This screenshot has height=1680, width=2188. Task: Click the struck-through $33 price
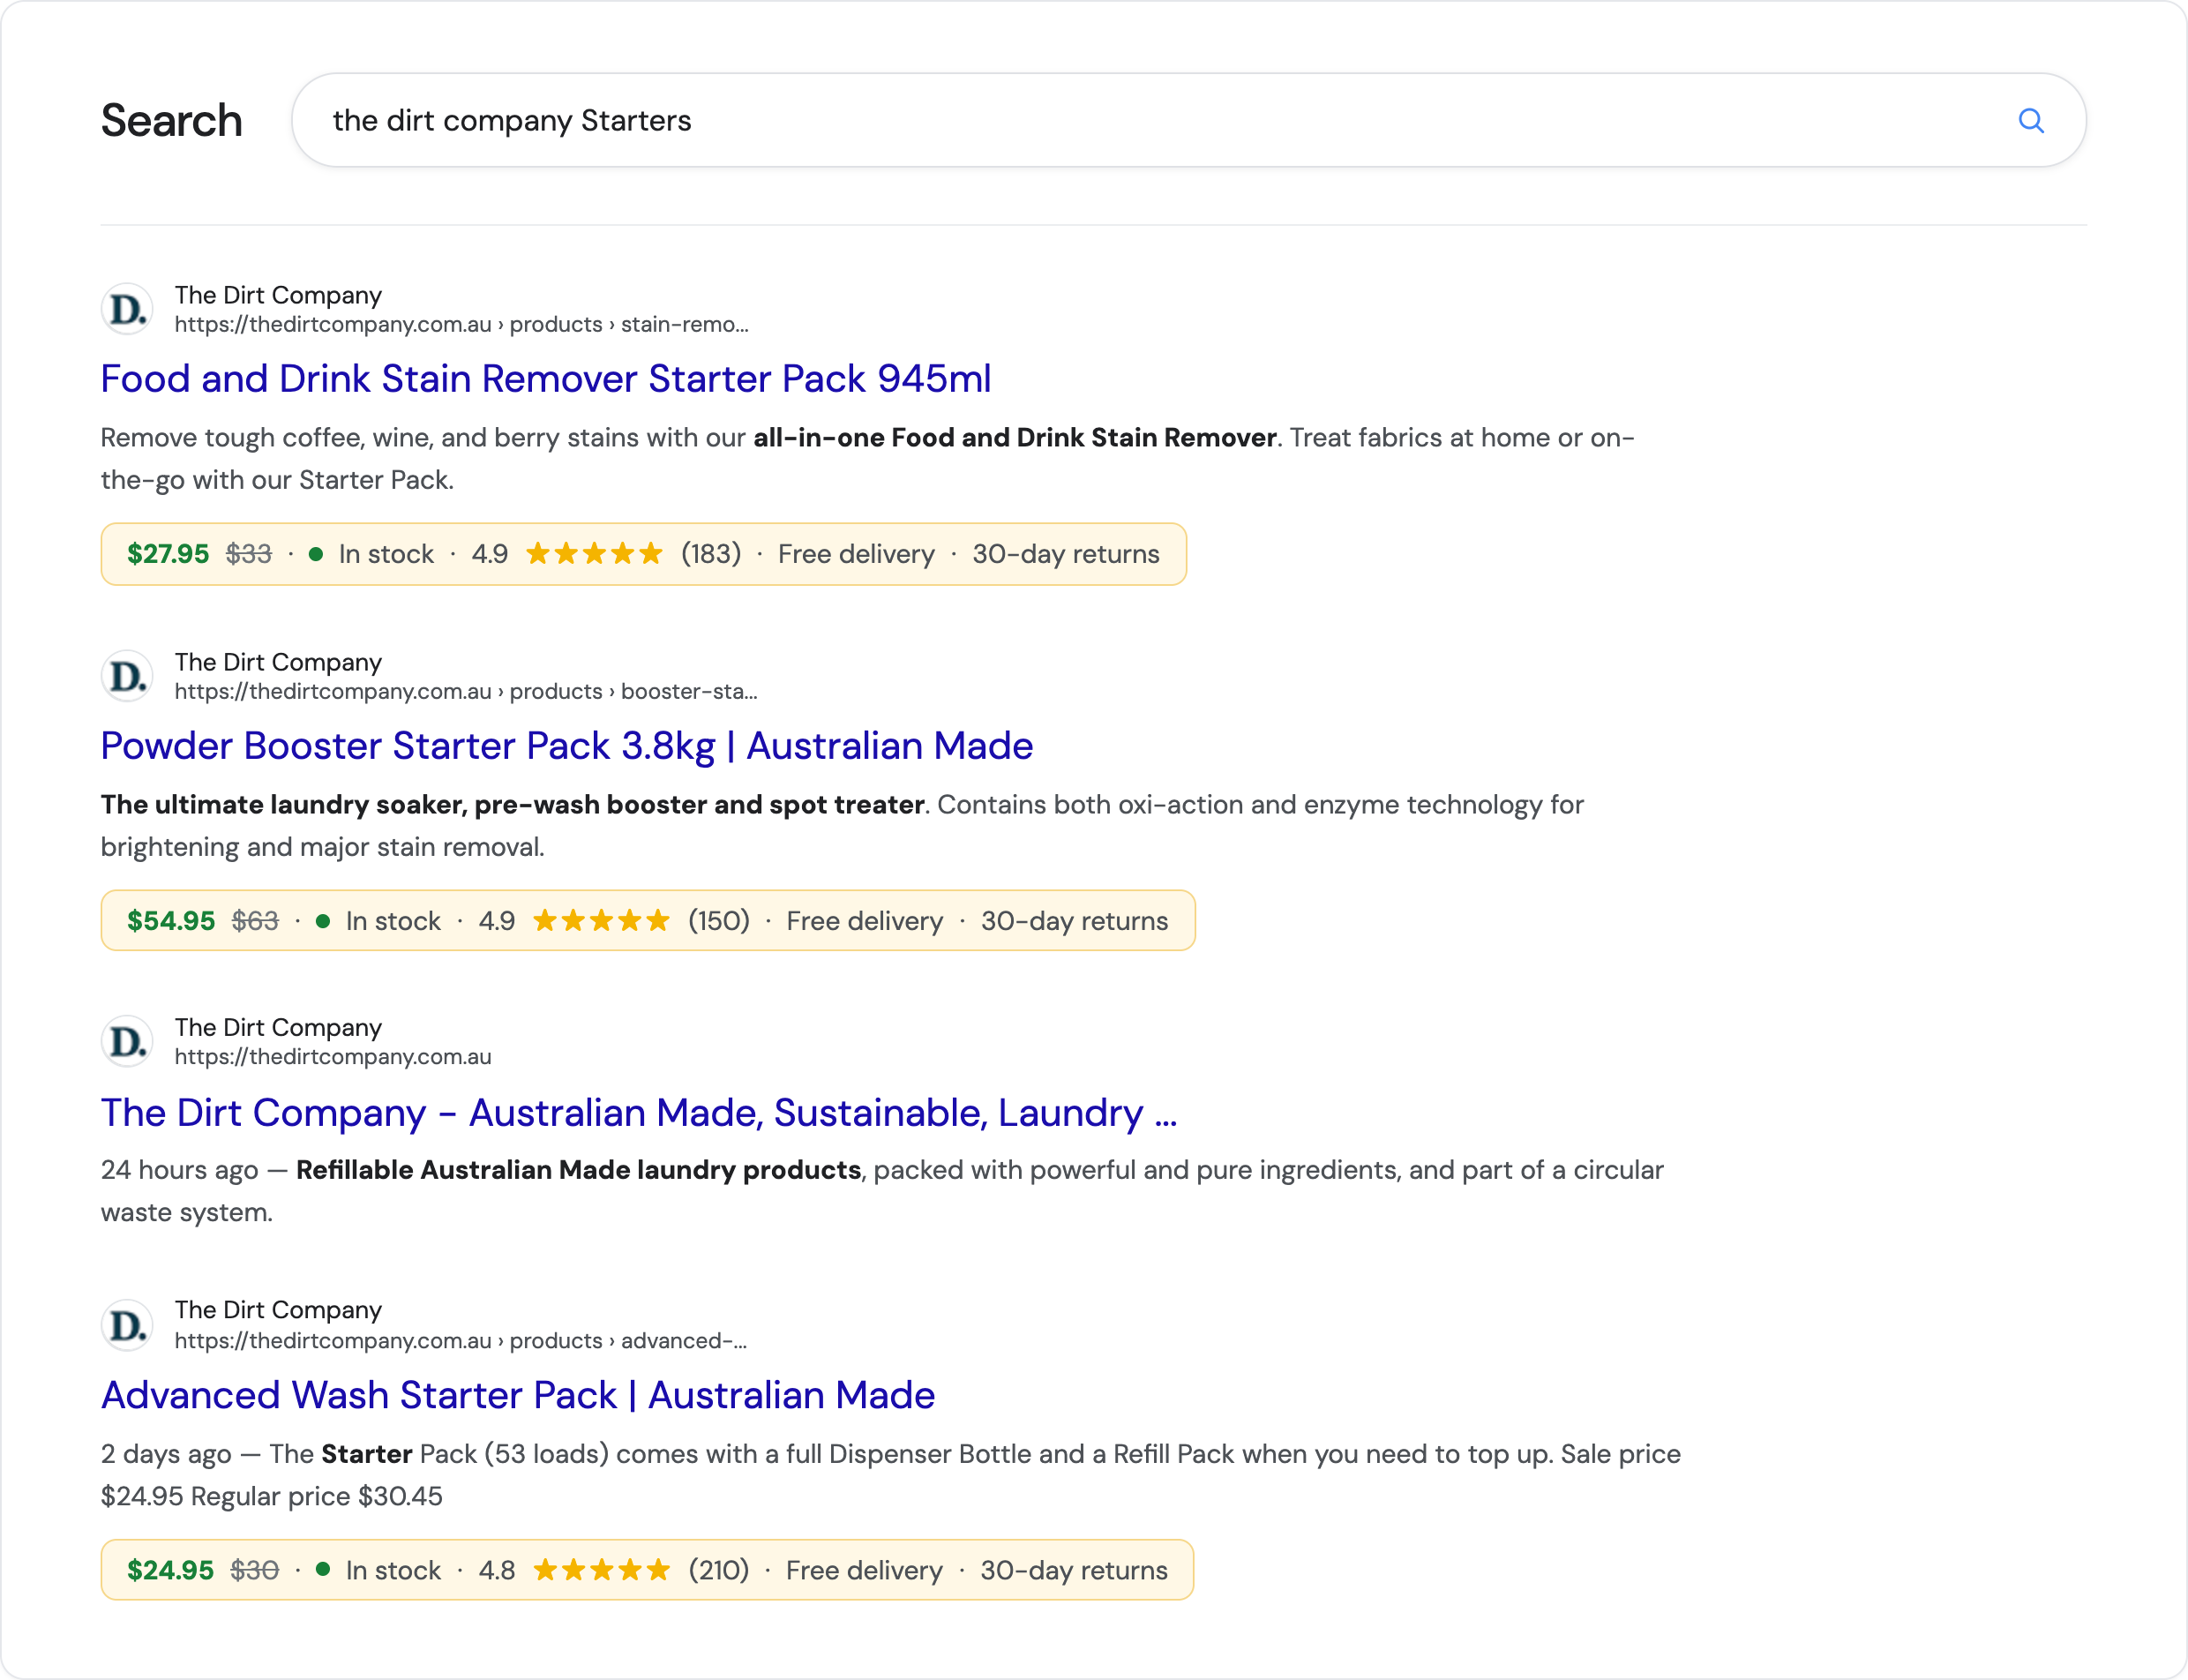click(249, 554)
